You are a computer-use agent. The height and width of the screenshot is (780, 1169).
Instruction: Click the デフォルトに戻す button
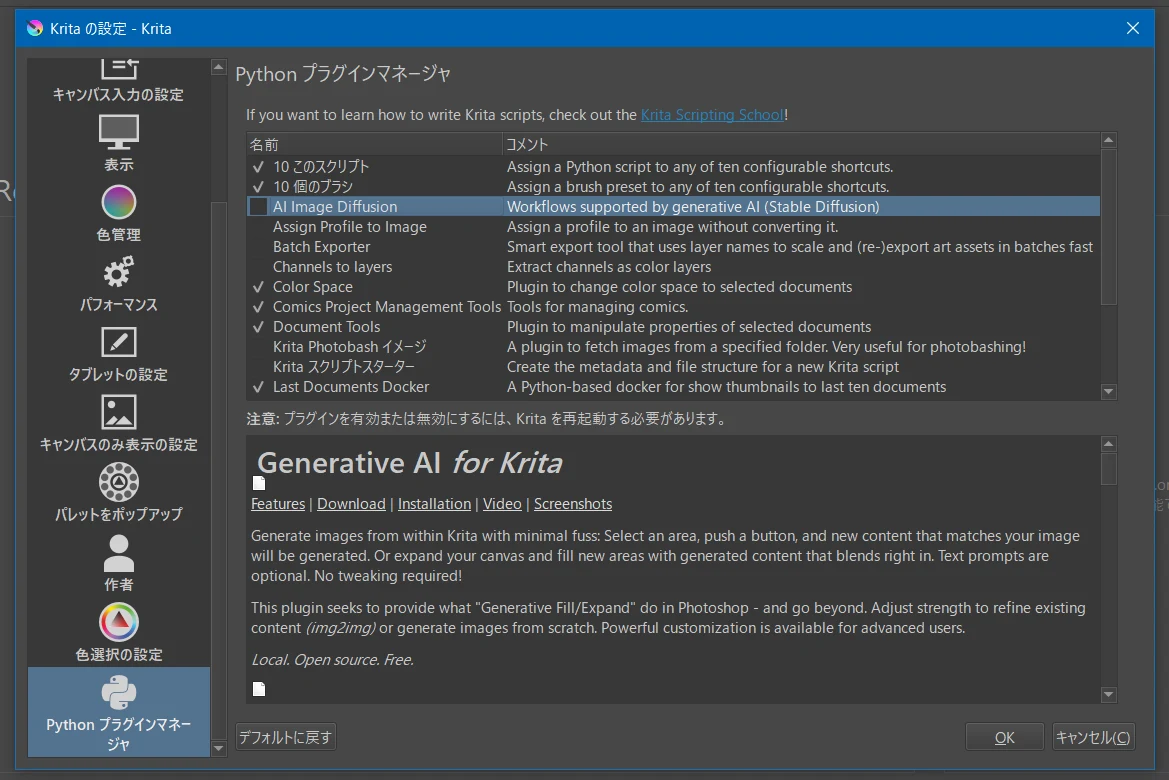(286, 737)
